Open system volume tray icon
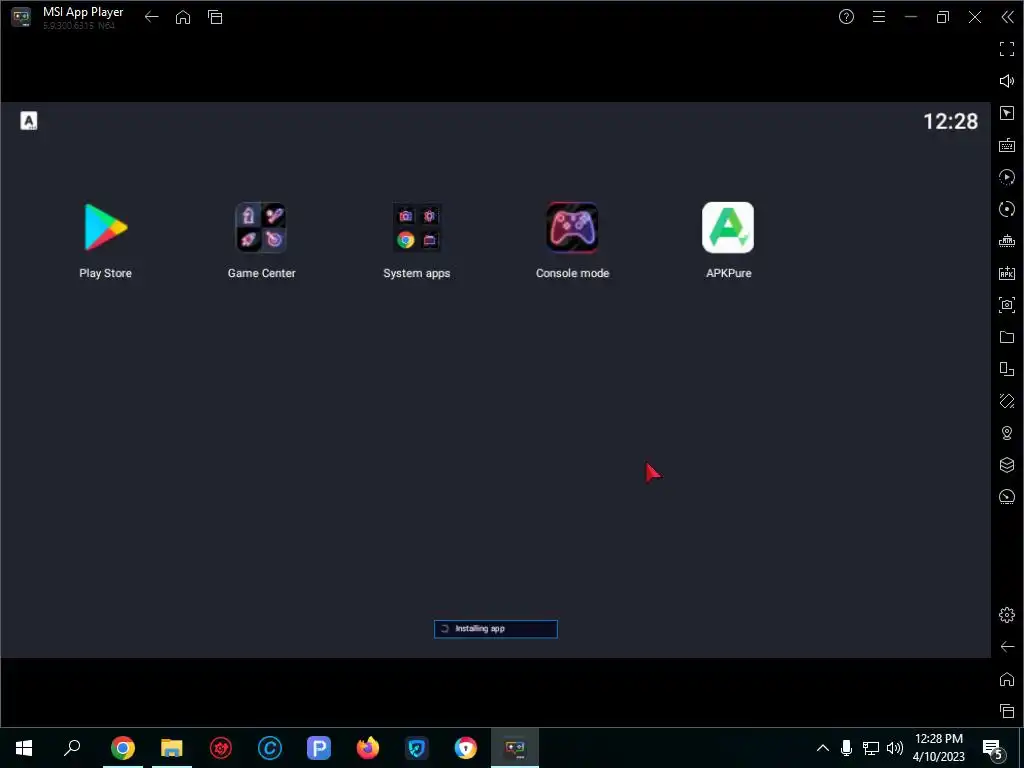This screenshot has width=1024, height=768. pos(895,748)
